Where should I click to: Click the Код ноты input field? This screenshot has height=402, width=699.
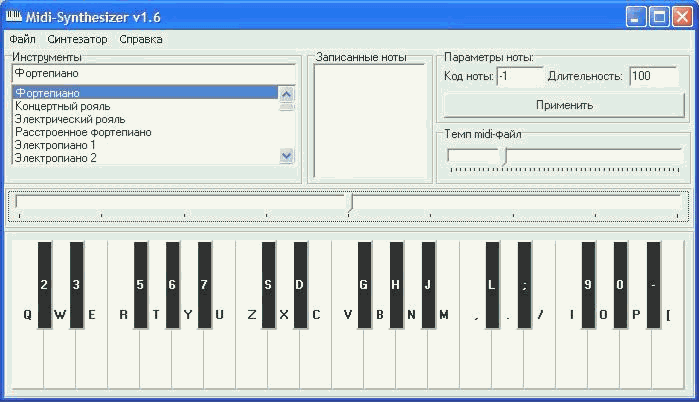[x=519, y=76]
